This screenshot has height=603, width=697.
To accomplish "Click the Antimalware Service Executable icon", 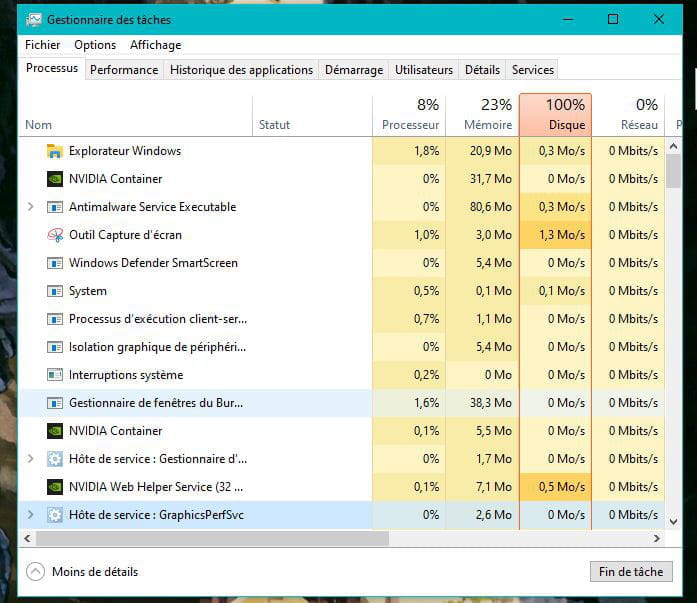I will [x=55, y=207].
